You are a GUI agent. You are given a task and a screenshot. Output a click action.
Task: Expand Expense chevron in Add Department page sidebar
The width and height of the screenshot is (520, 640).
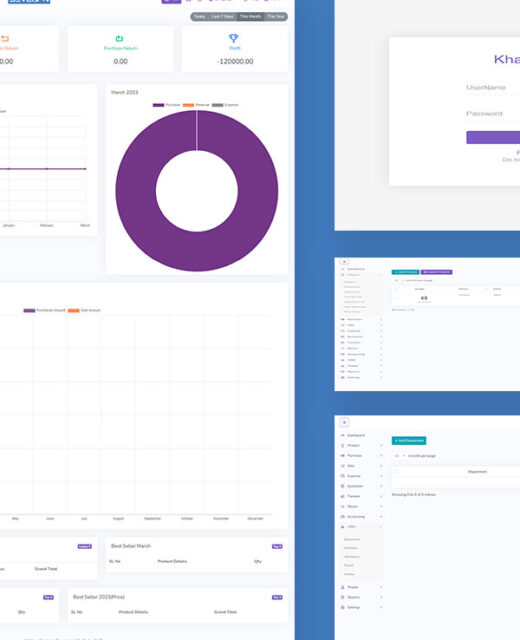click(x=381, y=476)
